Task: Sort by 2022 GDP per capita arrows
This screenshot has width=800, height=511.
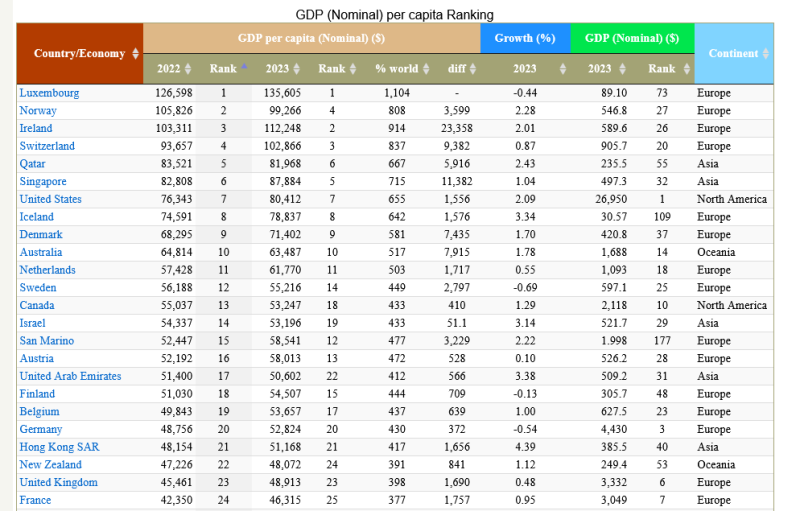Action: [188, 69]
